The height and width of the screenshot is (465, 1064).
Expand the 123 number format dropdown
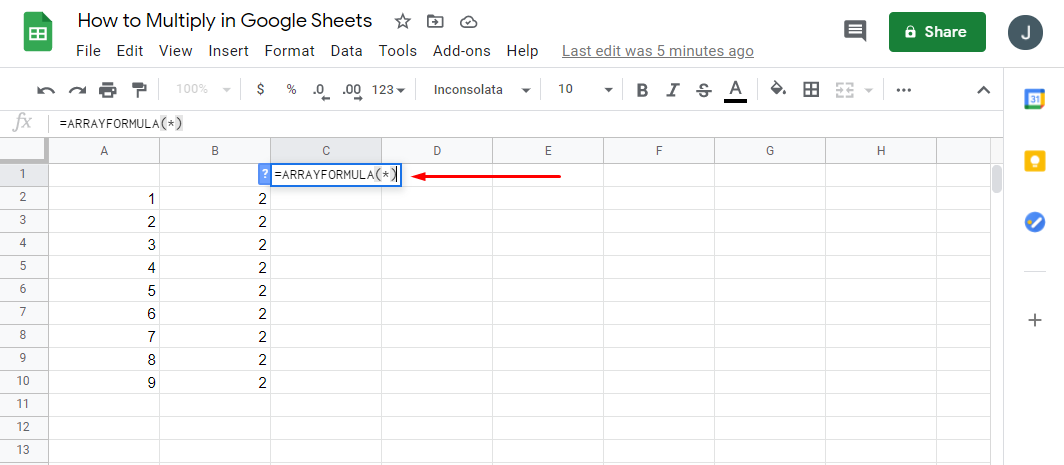[388, 90]
